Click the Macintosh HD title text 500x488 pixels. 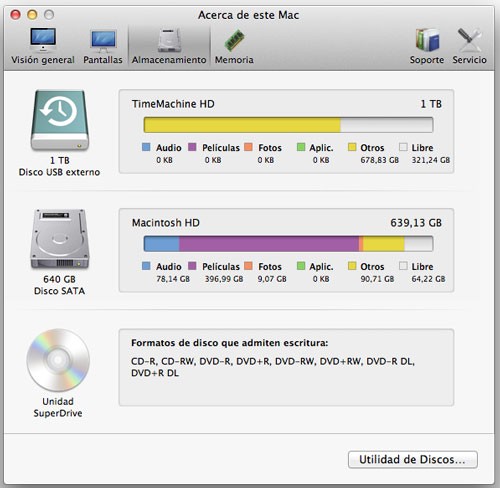pyautogui.click(x=166, y=222)
